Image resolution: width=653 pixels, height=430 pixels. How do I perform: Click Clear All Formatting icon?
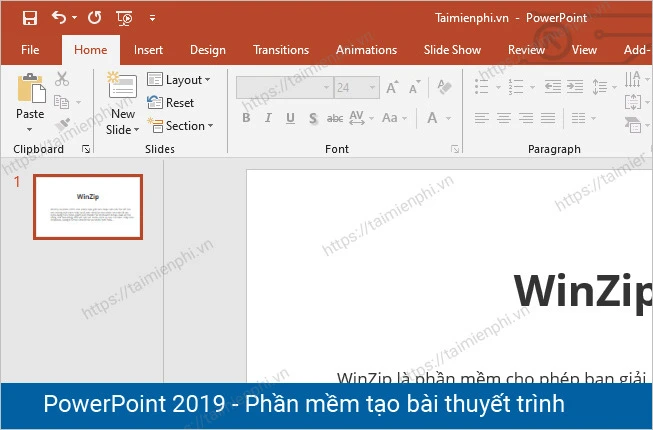click(x=444, y=87)
